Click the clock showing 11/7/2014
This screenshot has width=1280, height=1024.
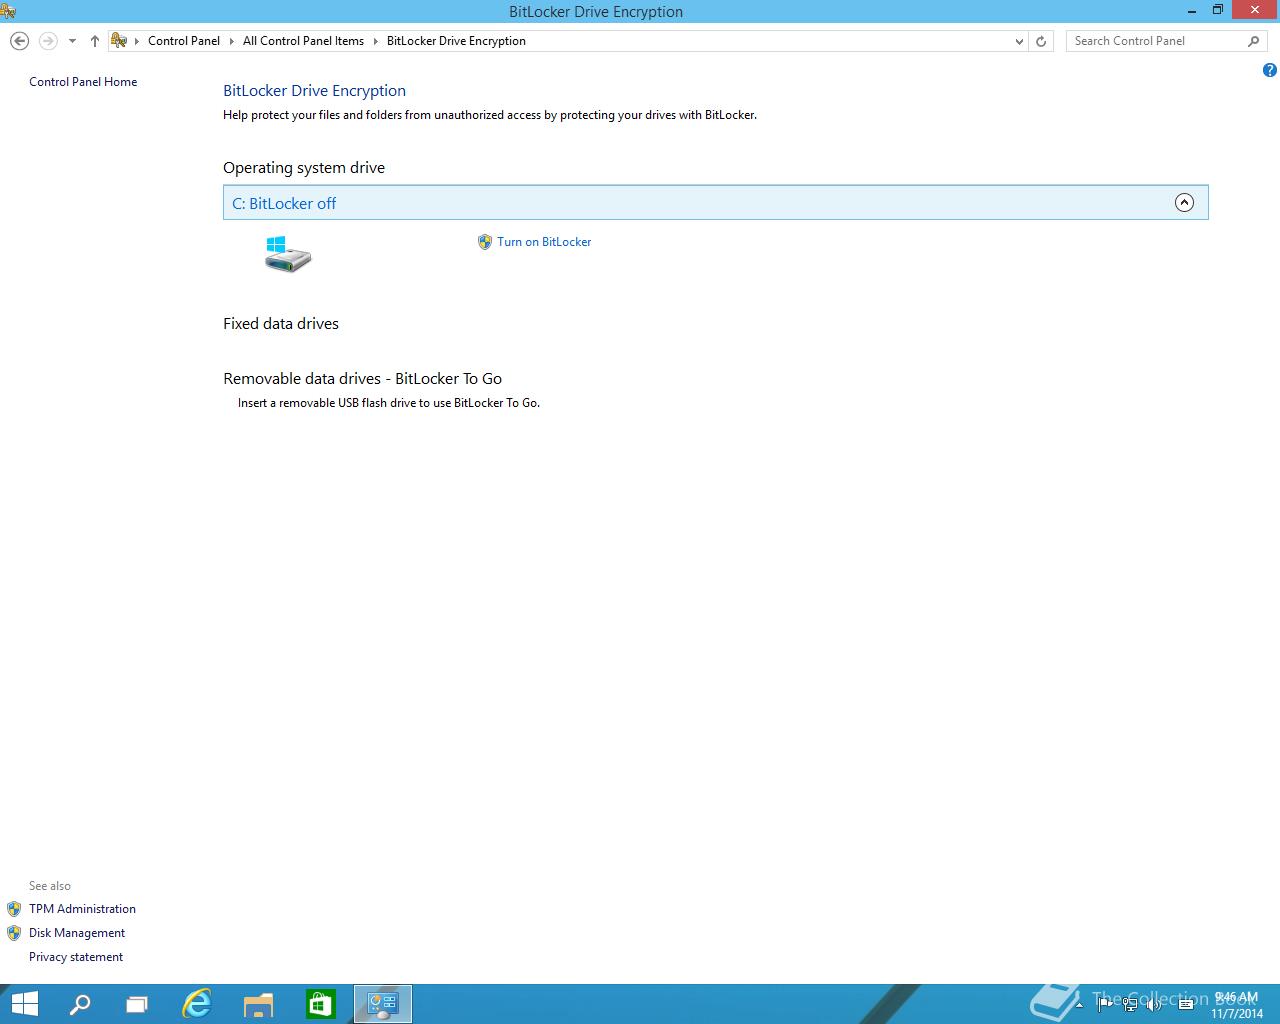pyautogui.click(x=1236, y=1005)
